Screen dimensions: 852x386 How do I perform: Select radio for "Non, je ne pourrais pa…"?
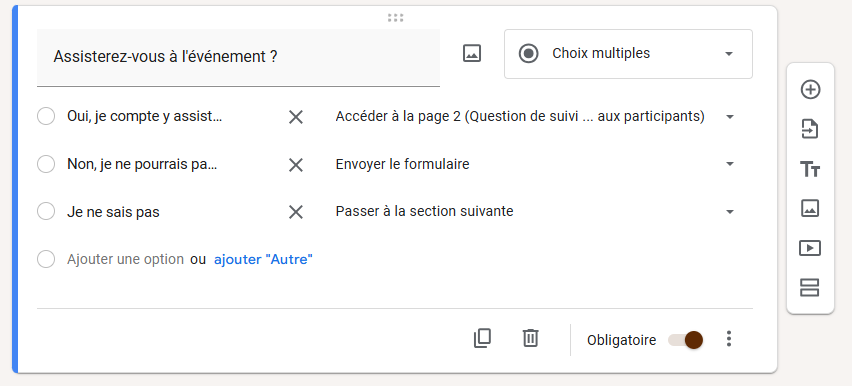pyautogui.click(x=46, y=164)
